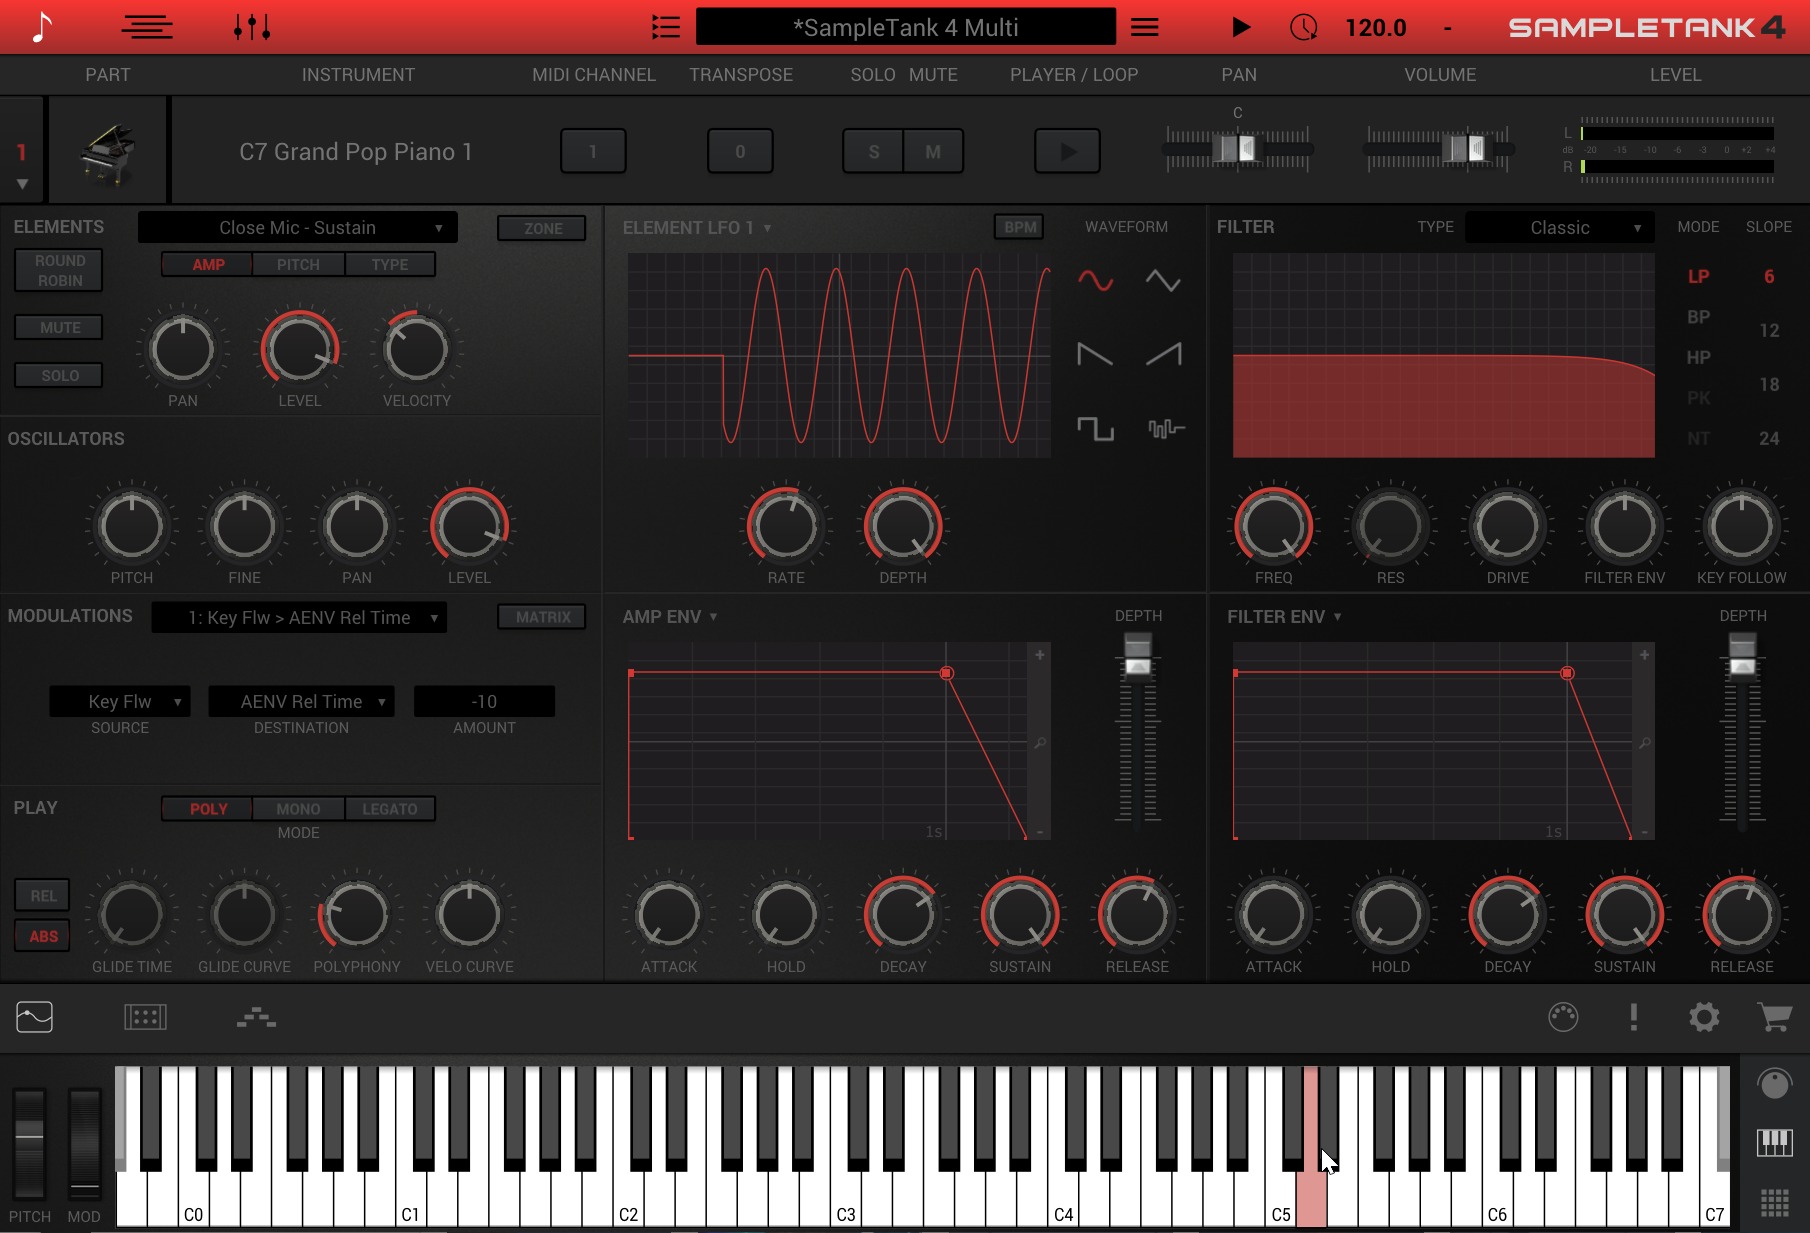The image size is (1810, 1233).
Task: Select HP filter mode
Action: [1698, 357]
